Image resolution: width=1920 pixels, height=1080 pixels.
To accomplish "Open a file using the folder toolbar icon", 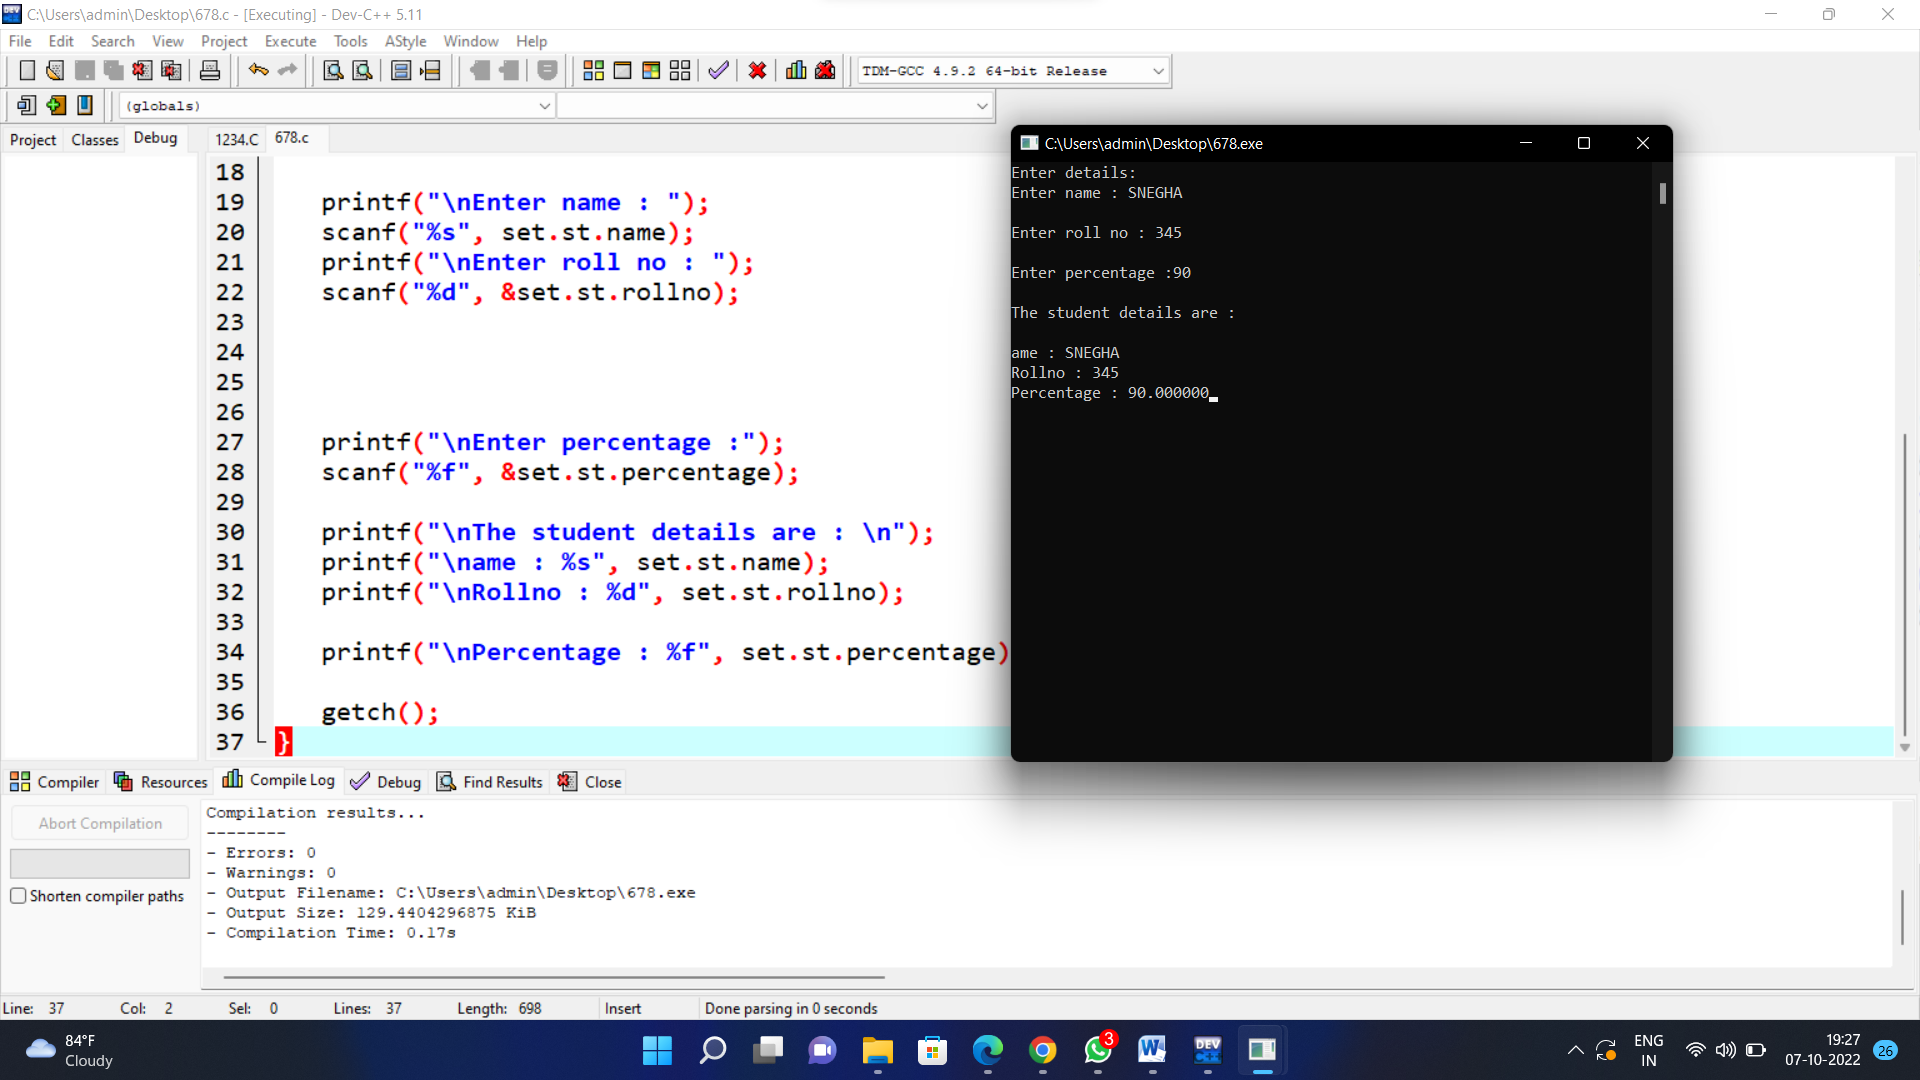I will point(55,70).
